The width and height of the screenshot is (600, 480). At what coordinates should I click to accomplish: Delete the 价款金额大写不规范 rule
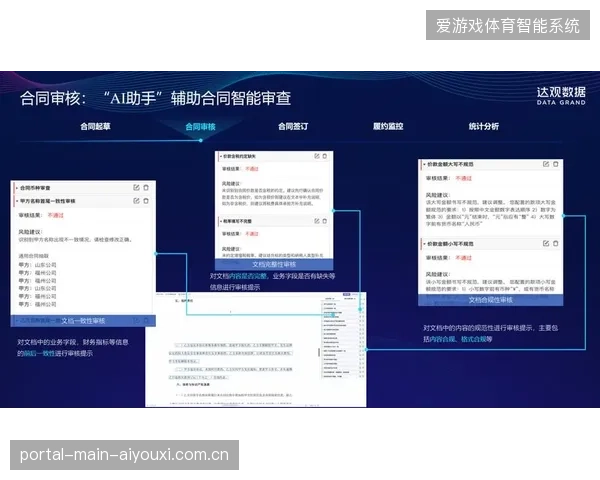[x=556, y=164]
